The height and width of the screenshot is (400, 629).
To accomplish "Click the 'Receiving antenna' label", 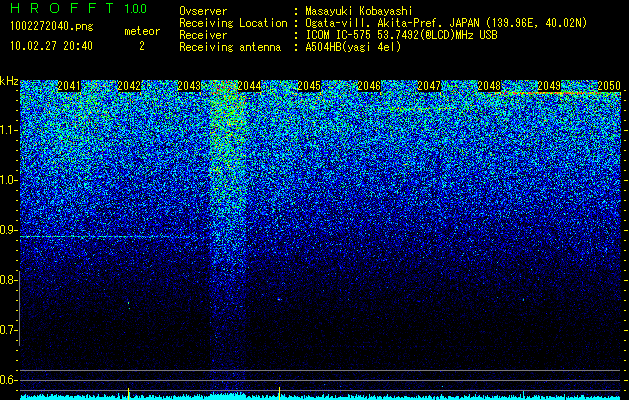I will 230,47.
